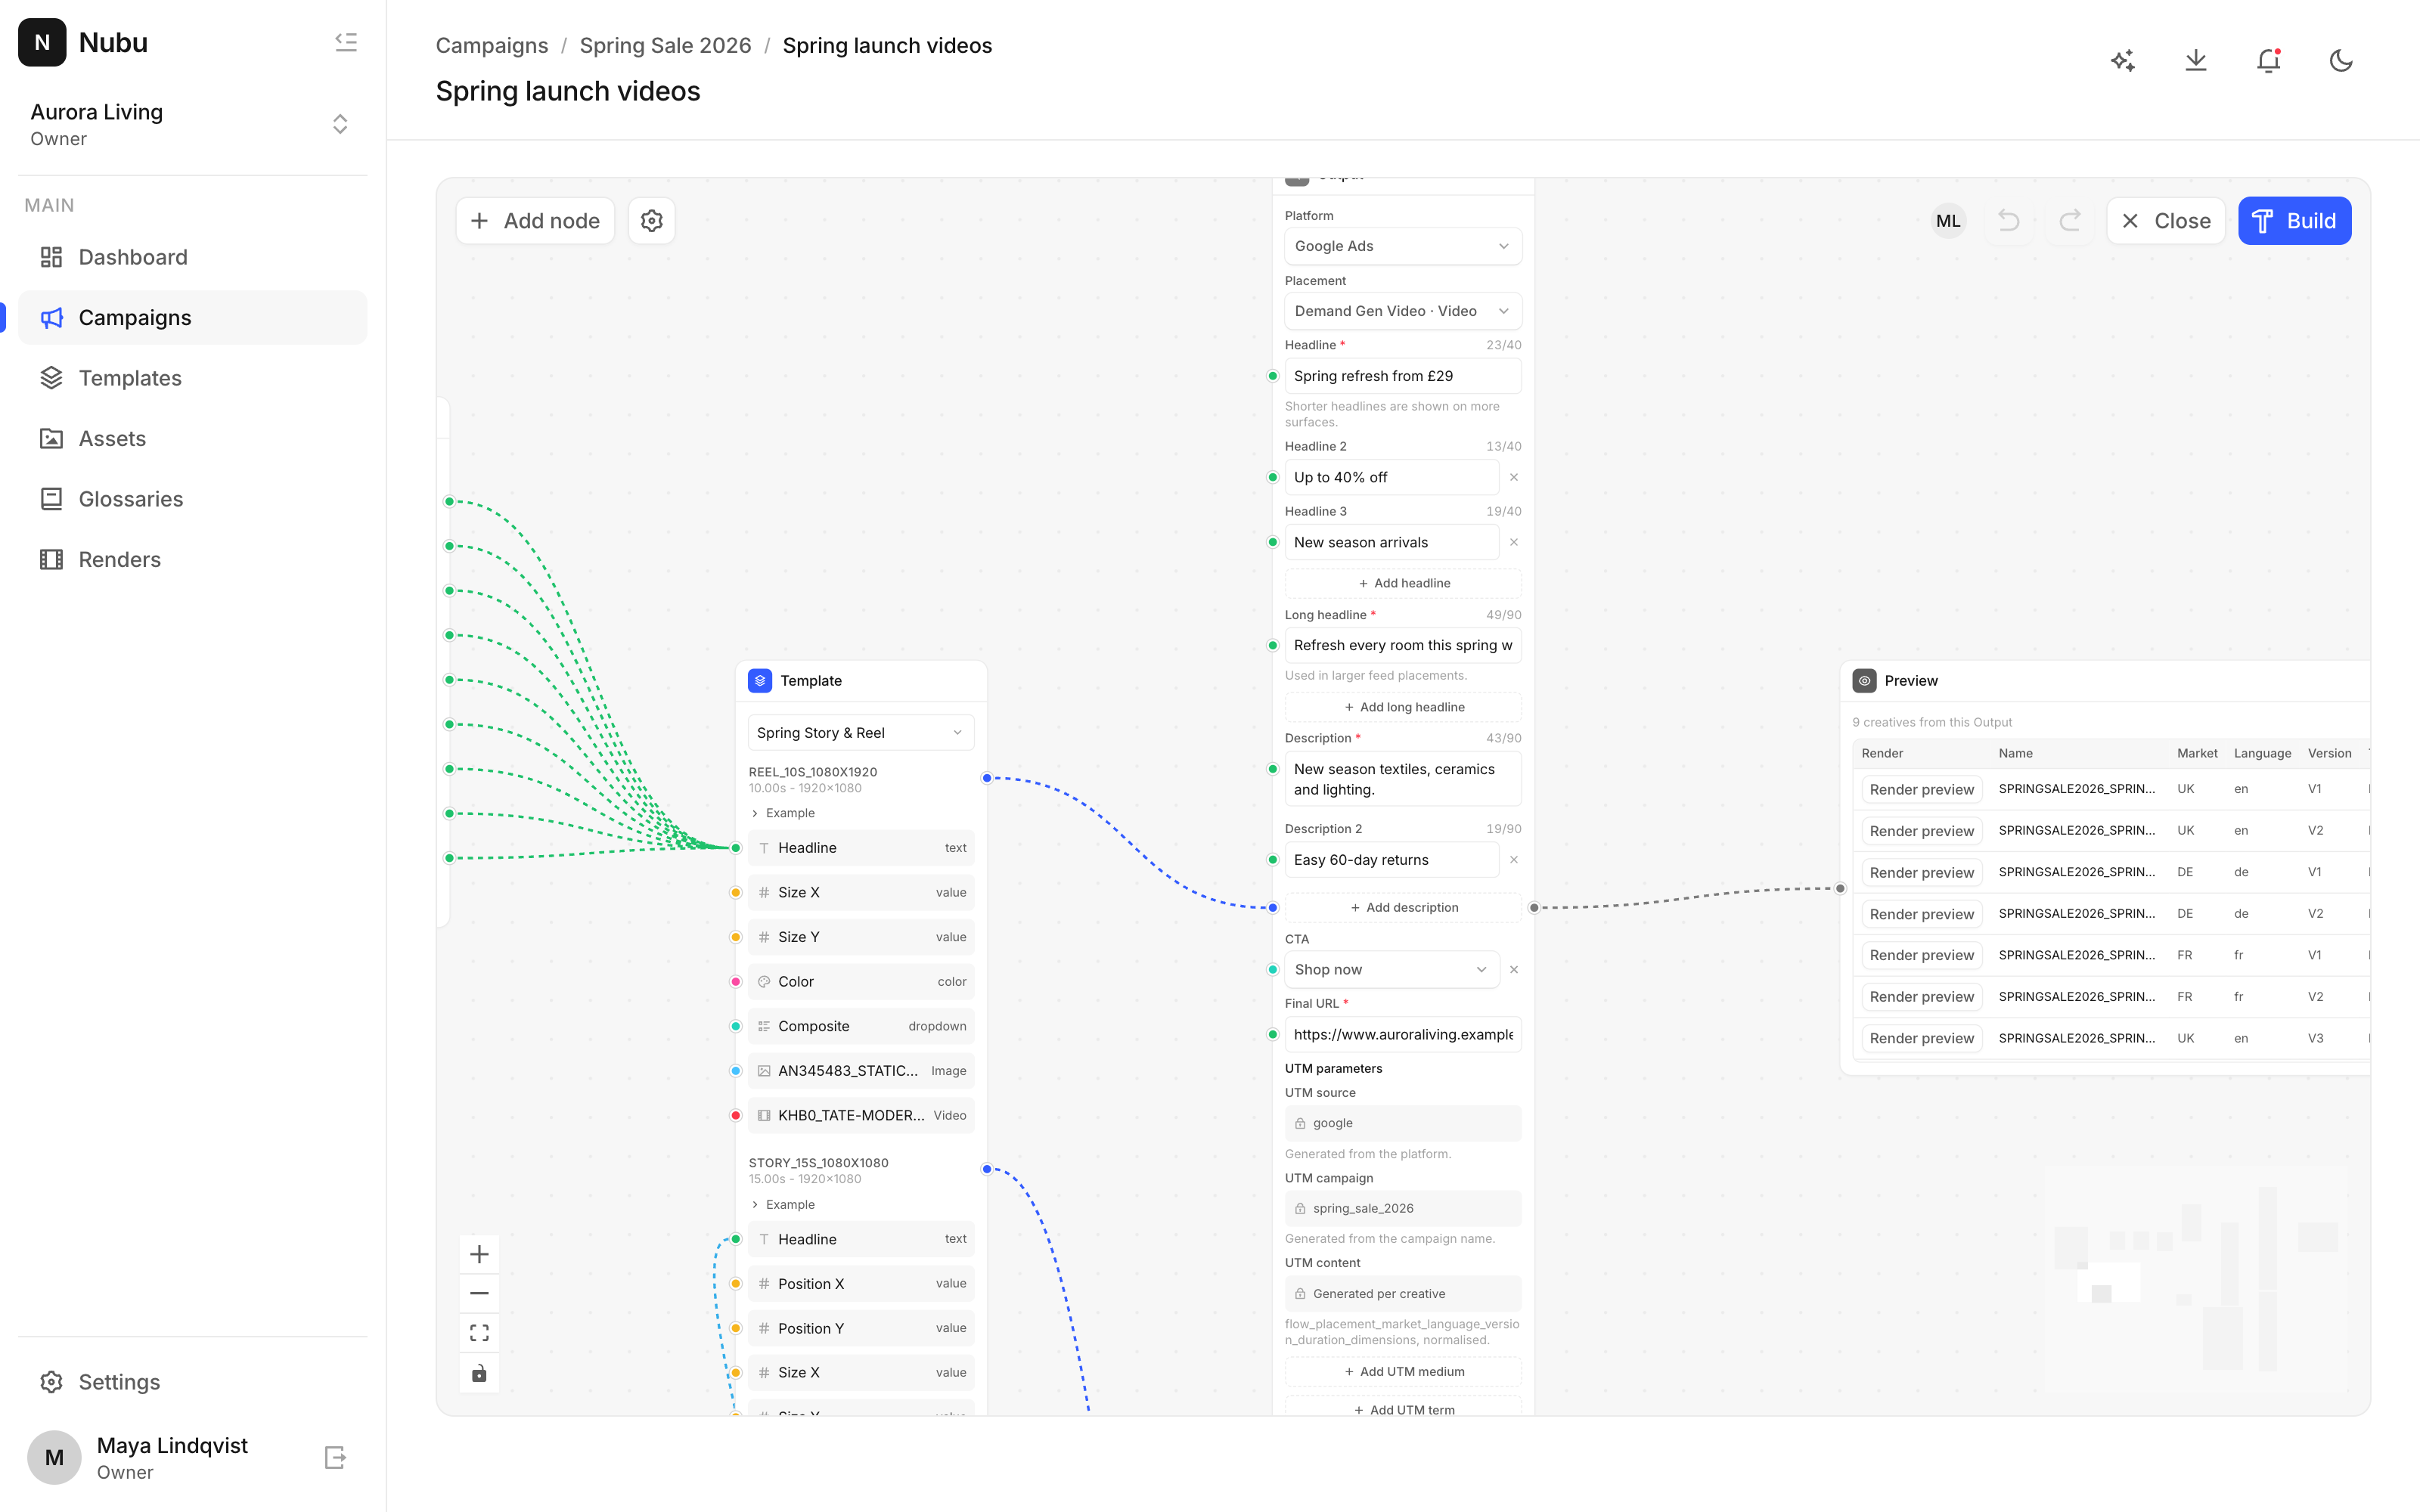Click Add UTM medium
Viewport: 2420px width, 1512px height.
(x=1403, y=1372)
